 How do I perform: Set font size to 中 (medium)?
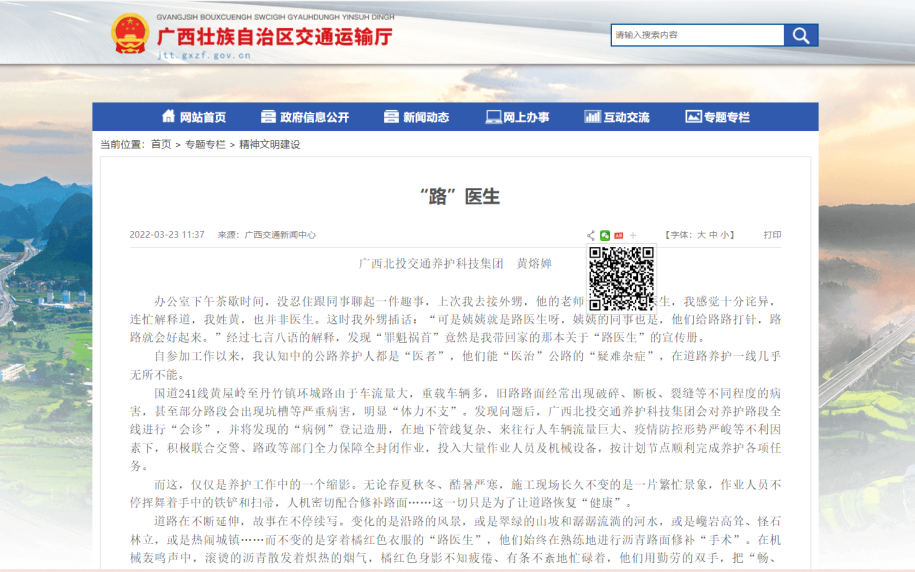coord(713,235)
